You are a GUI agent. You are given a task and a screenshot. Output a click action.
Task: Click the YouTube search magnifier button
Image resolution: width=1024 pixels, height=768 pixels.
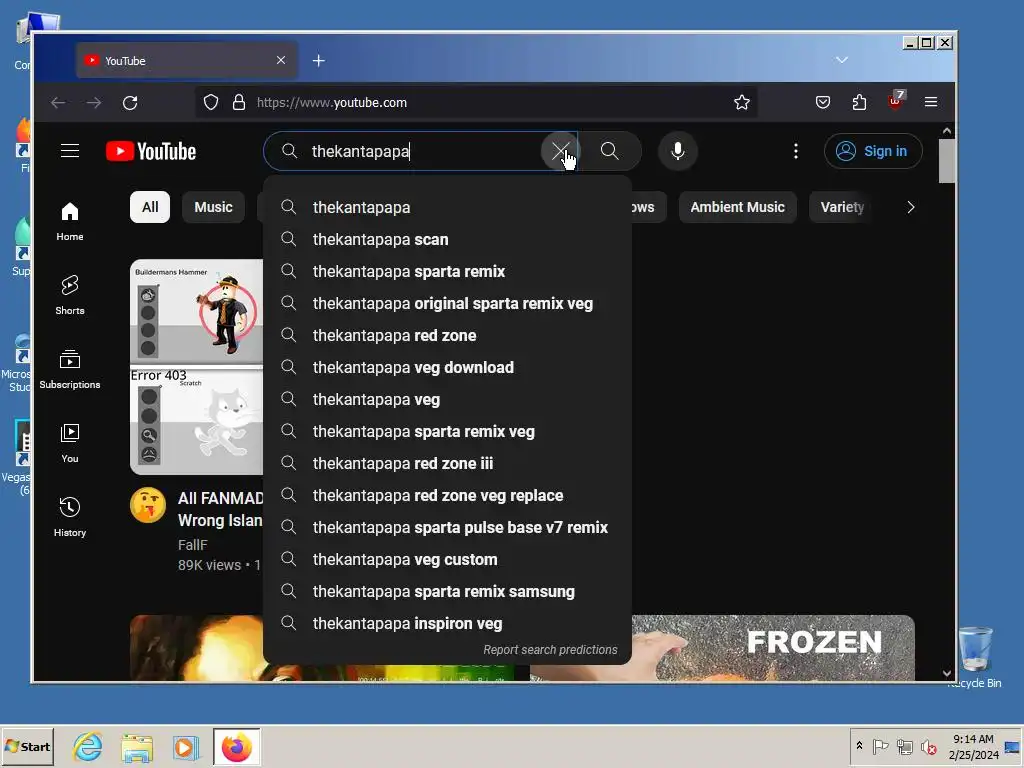pyautogui.click(x=609, y=152)
